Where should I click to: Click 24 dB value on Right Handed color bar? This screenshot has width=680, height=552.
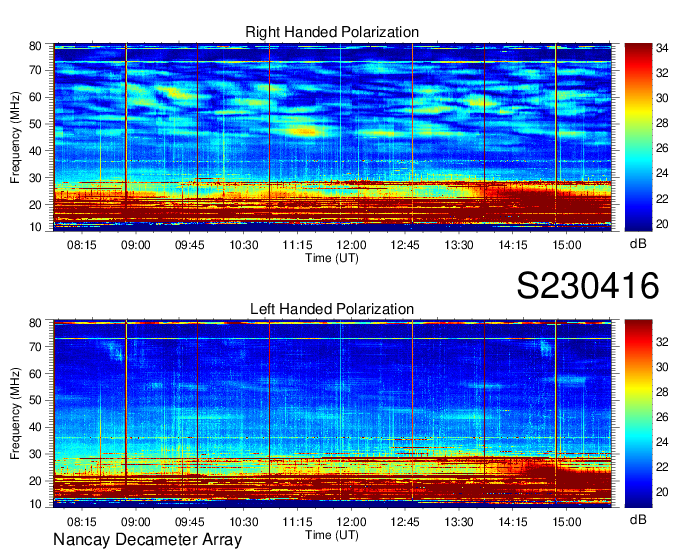[662, 173]
